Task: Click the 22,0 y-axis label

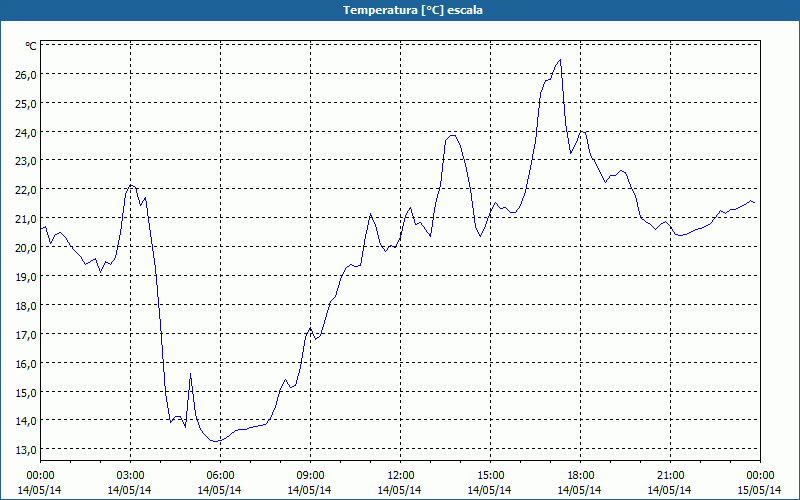Action: point(27,190)
